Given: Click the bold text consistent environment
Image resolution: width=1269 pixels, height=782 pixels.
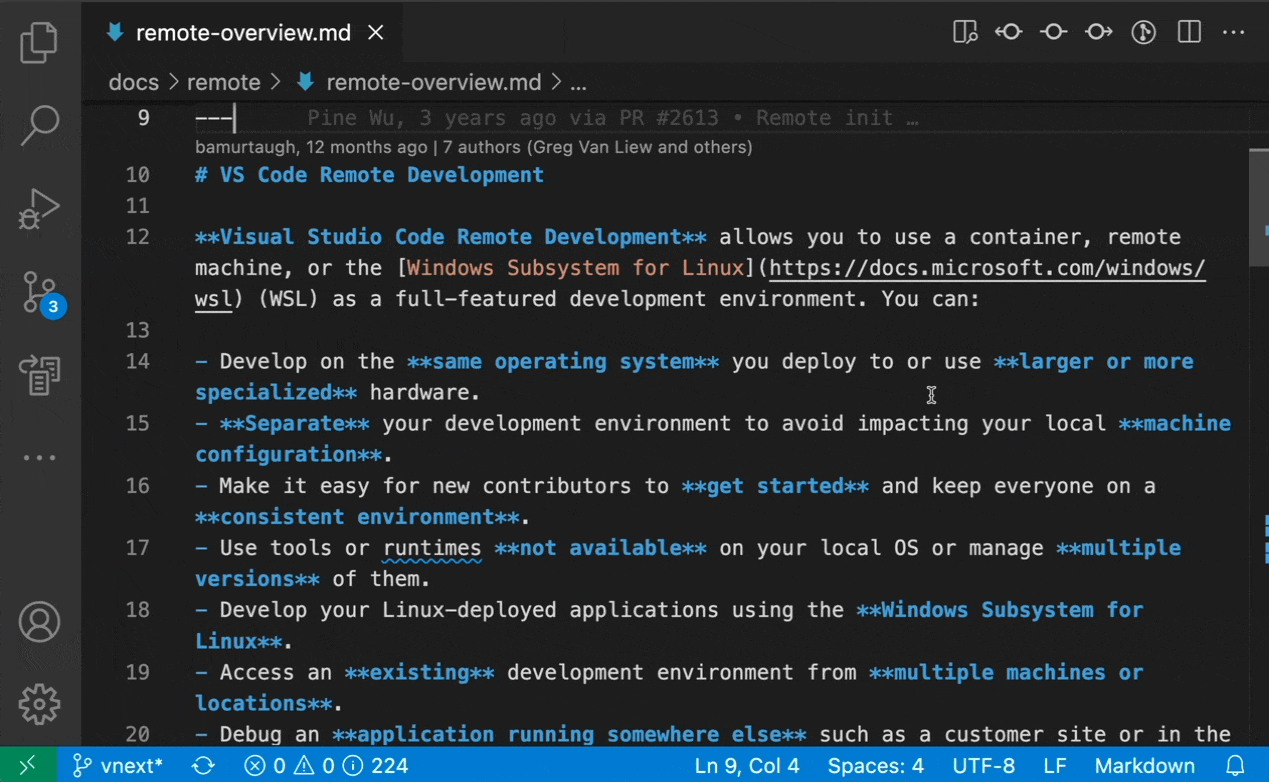Looking at the screenshot, I should click(x=358, y=517).
